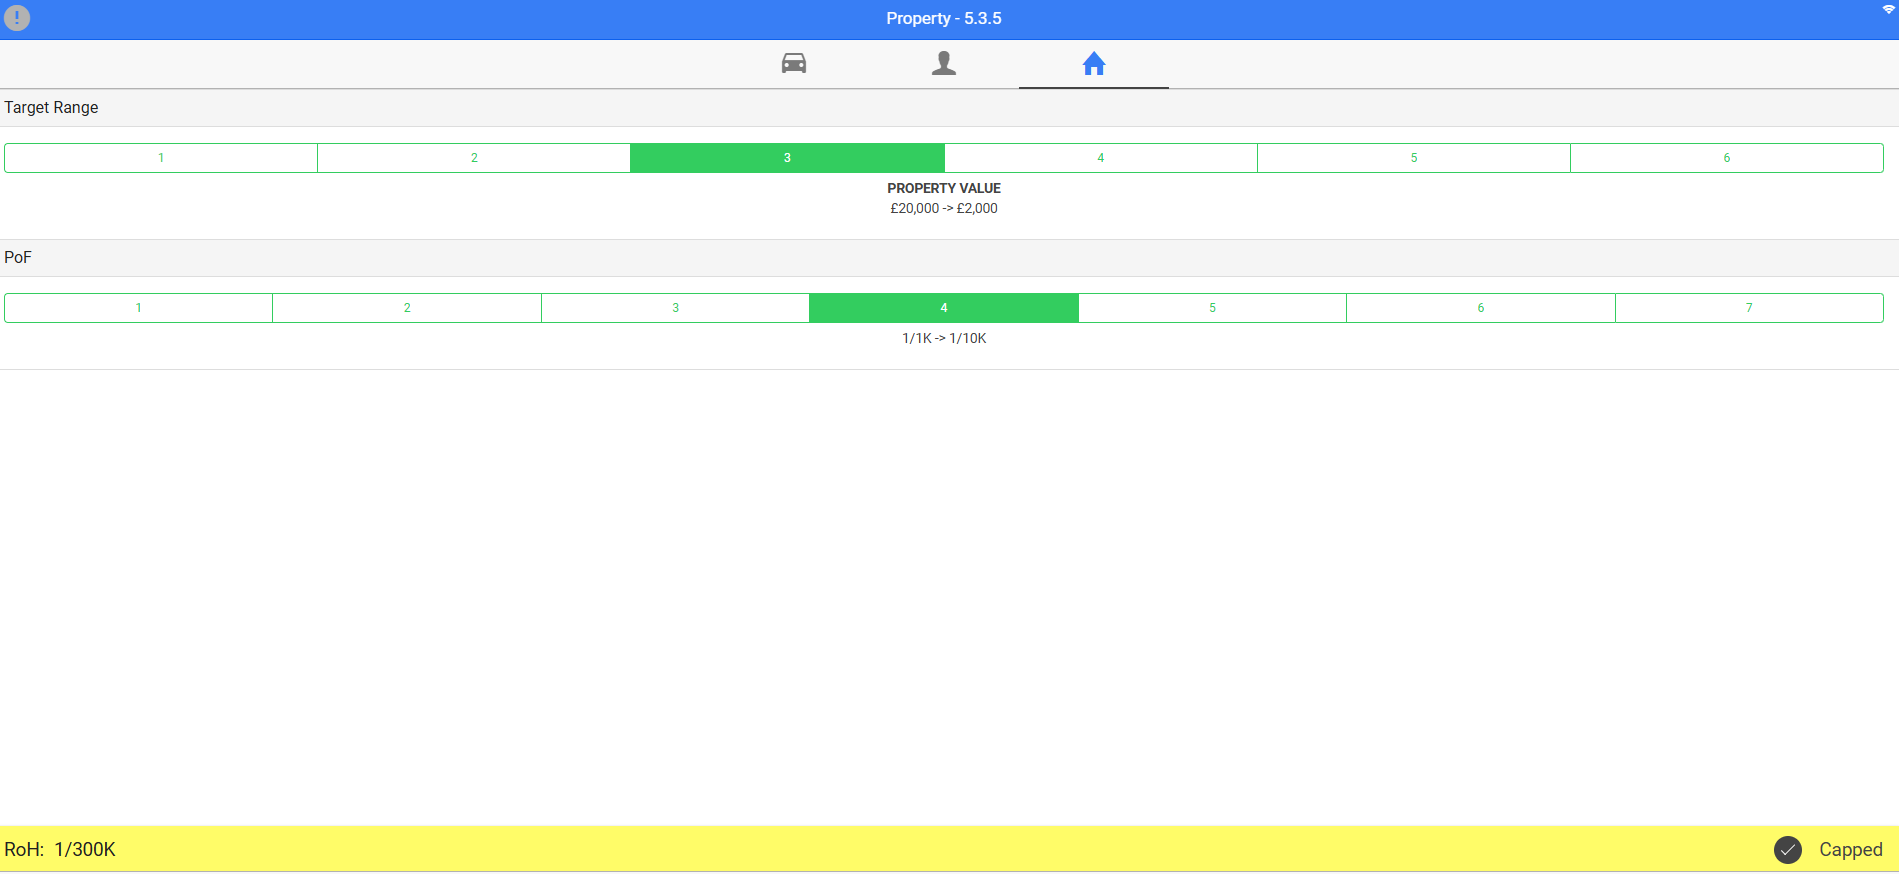Click the wifi status icon

tap(1888, 9)
